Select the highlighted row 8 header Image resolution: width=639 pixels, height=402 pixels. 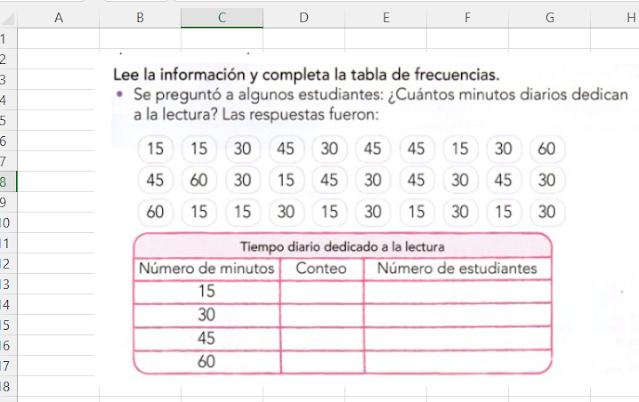tap(8, 181)
